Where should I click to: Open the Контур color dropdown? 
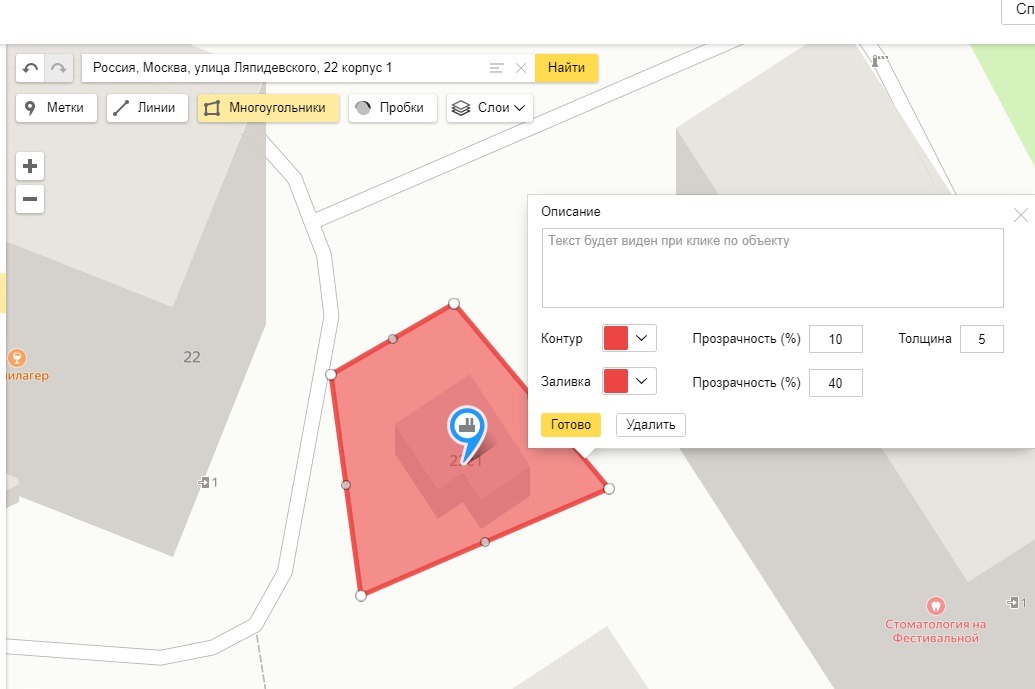pyautogui.click(x=629, y=338)
